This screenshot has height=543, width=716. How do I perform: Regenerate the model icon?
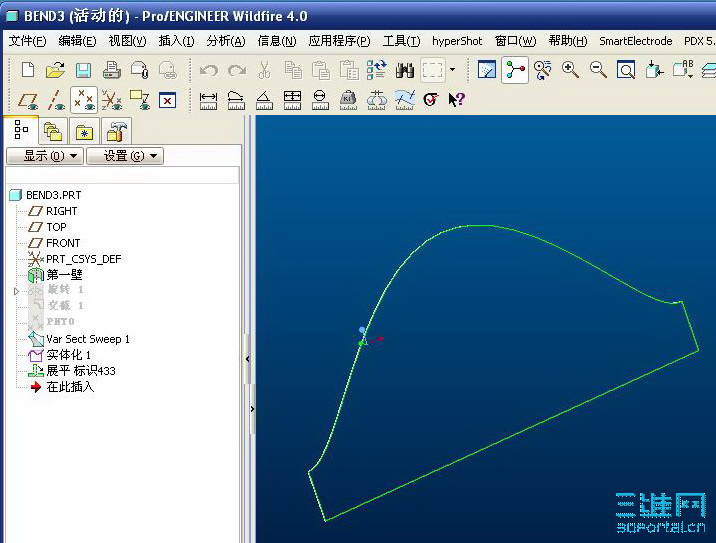[x=377, y=70]
